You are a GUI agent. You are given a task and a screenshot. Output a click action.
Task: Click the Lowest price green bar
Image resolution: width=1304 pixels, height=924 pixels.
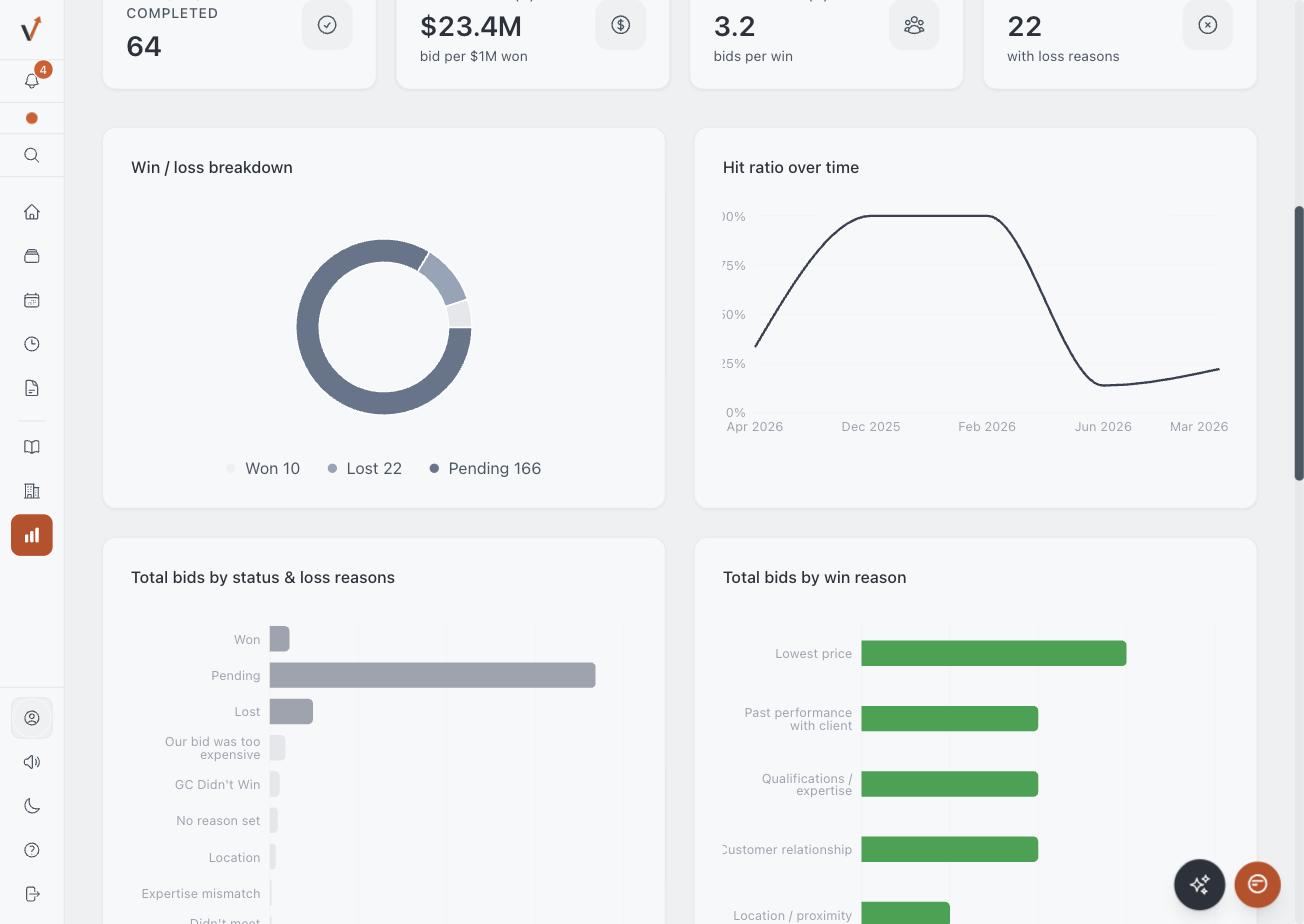pyautogui.click(x=994, y=653)
